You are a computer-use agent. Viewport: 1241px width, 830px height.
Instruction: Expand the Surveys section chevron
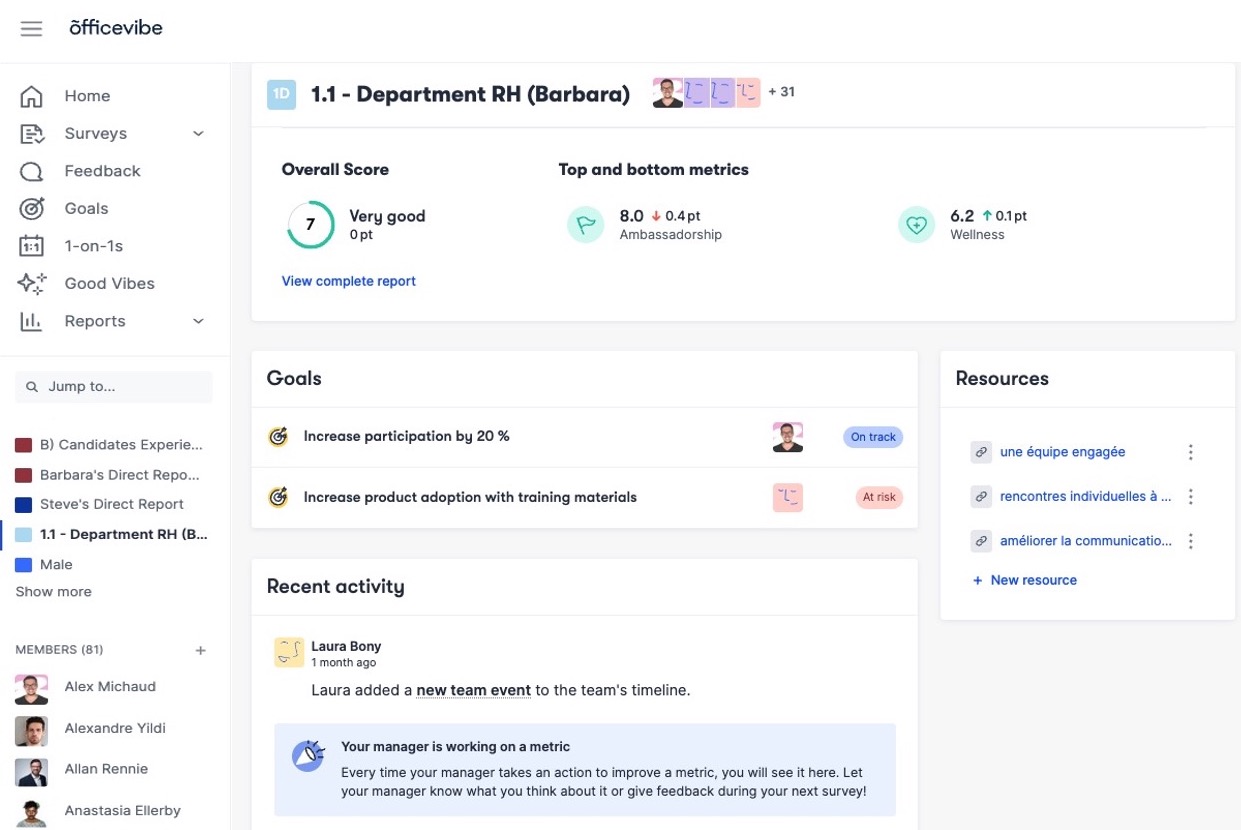pos(197,133)
